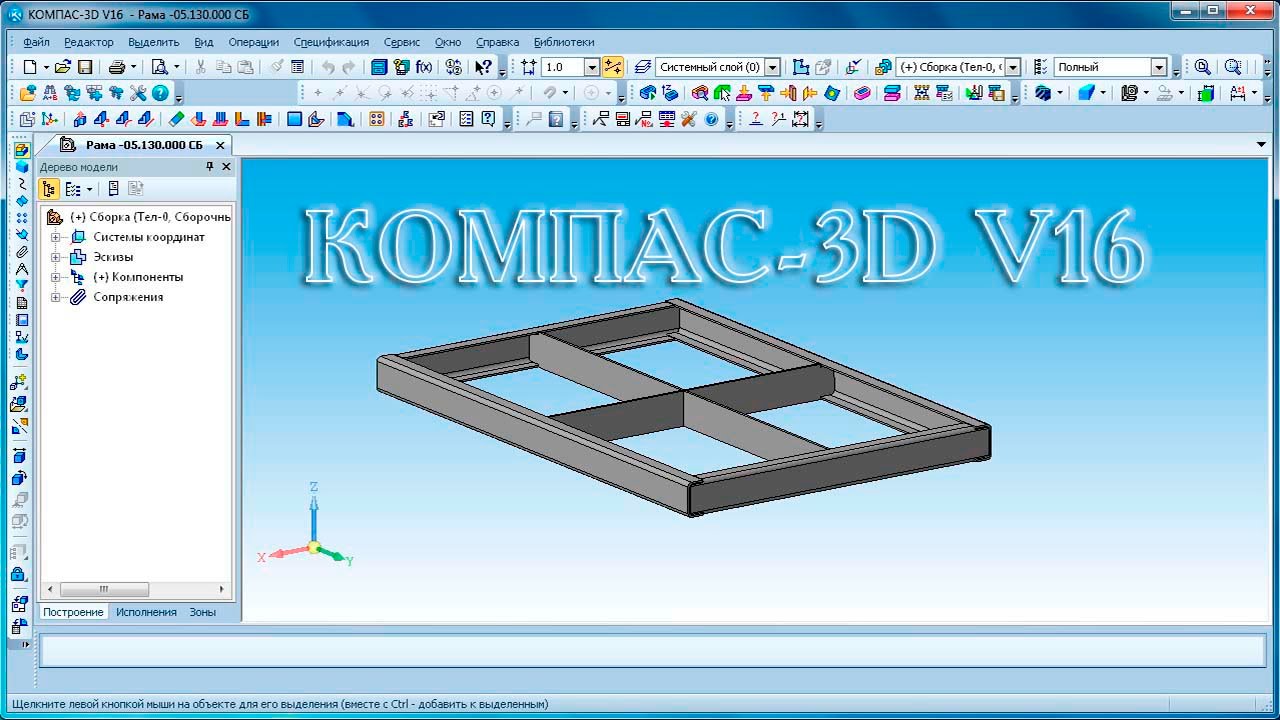Click the XYZ coordinate axes origin in the viewport

(x=313, y=547)
